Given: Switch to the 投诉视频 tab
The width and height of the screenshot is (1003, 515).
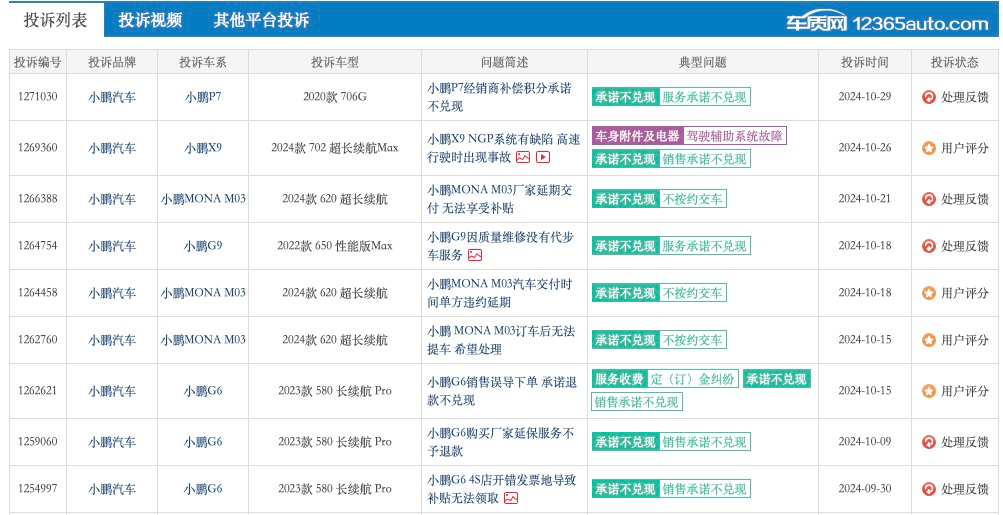Looking at the screenshot, I should pos(150,20).
